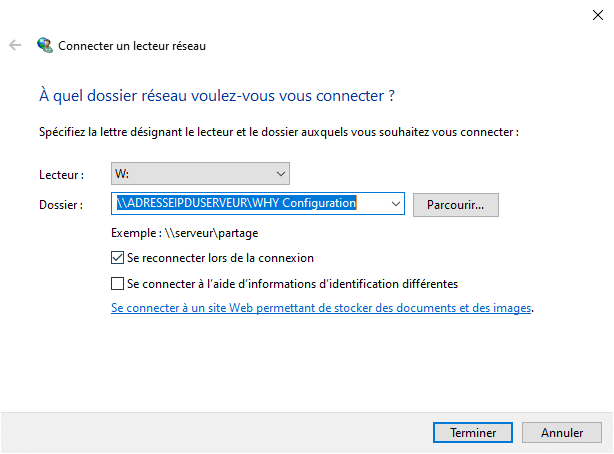Image resolution: width=614 pixels, height=454 pixels.
Task: Click the 'Dossier :' label
Action: 61,205
